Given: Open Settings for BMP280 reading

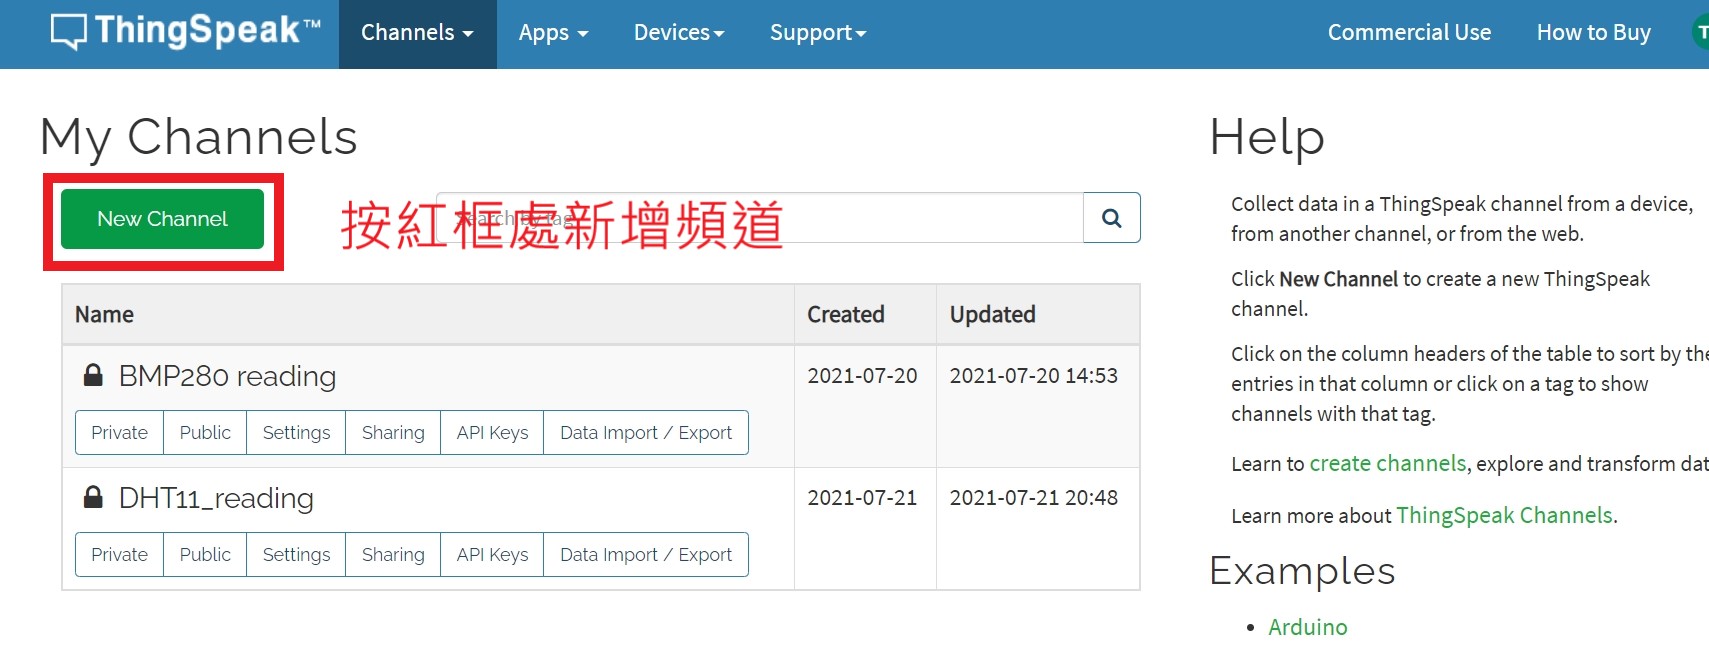Looking at the screenshot, I should [x=296, y=433].
